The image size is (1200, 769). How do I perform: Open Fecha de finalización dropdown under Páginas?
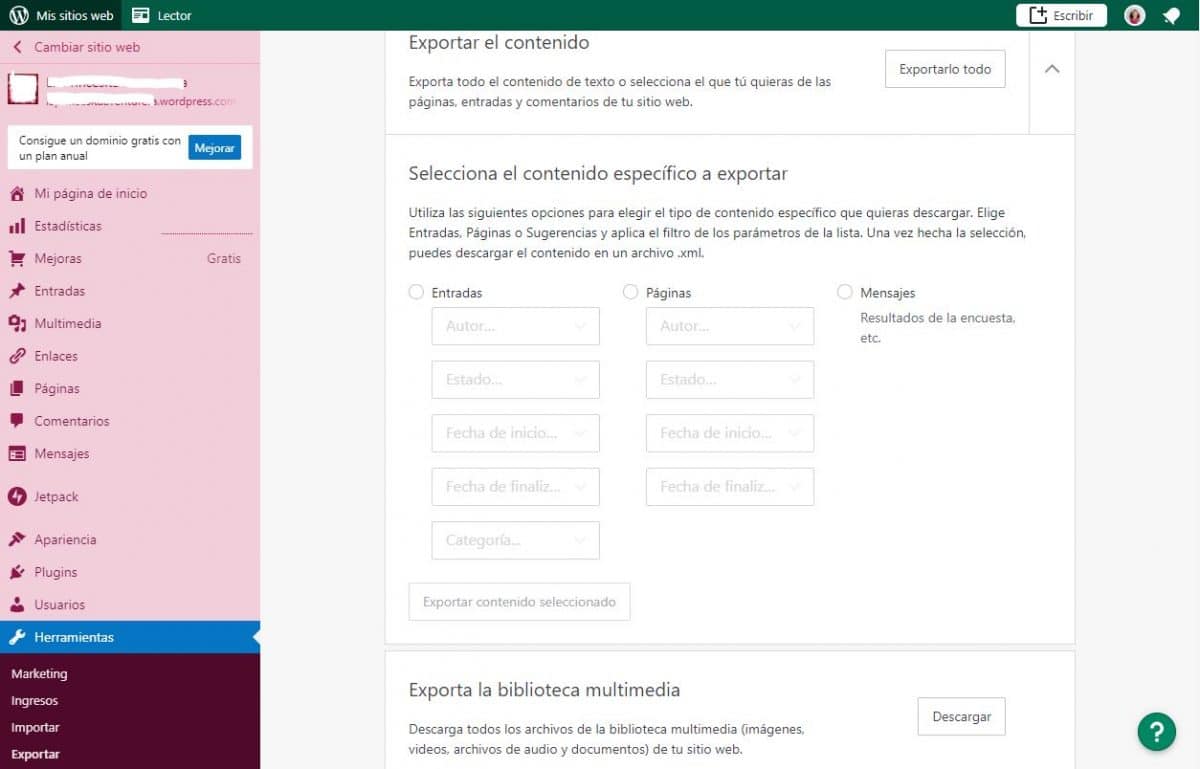coord(730,487)
